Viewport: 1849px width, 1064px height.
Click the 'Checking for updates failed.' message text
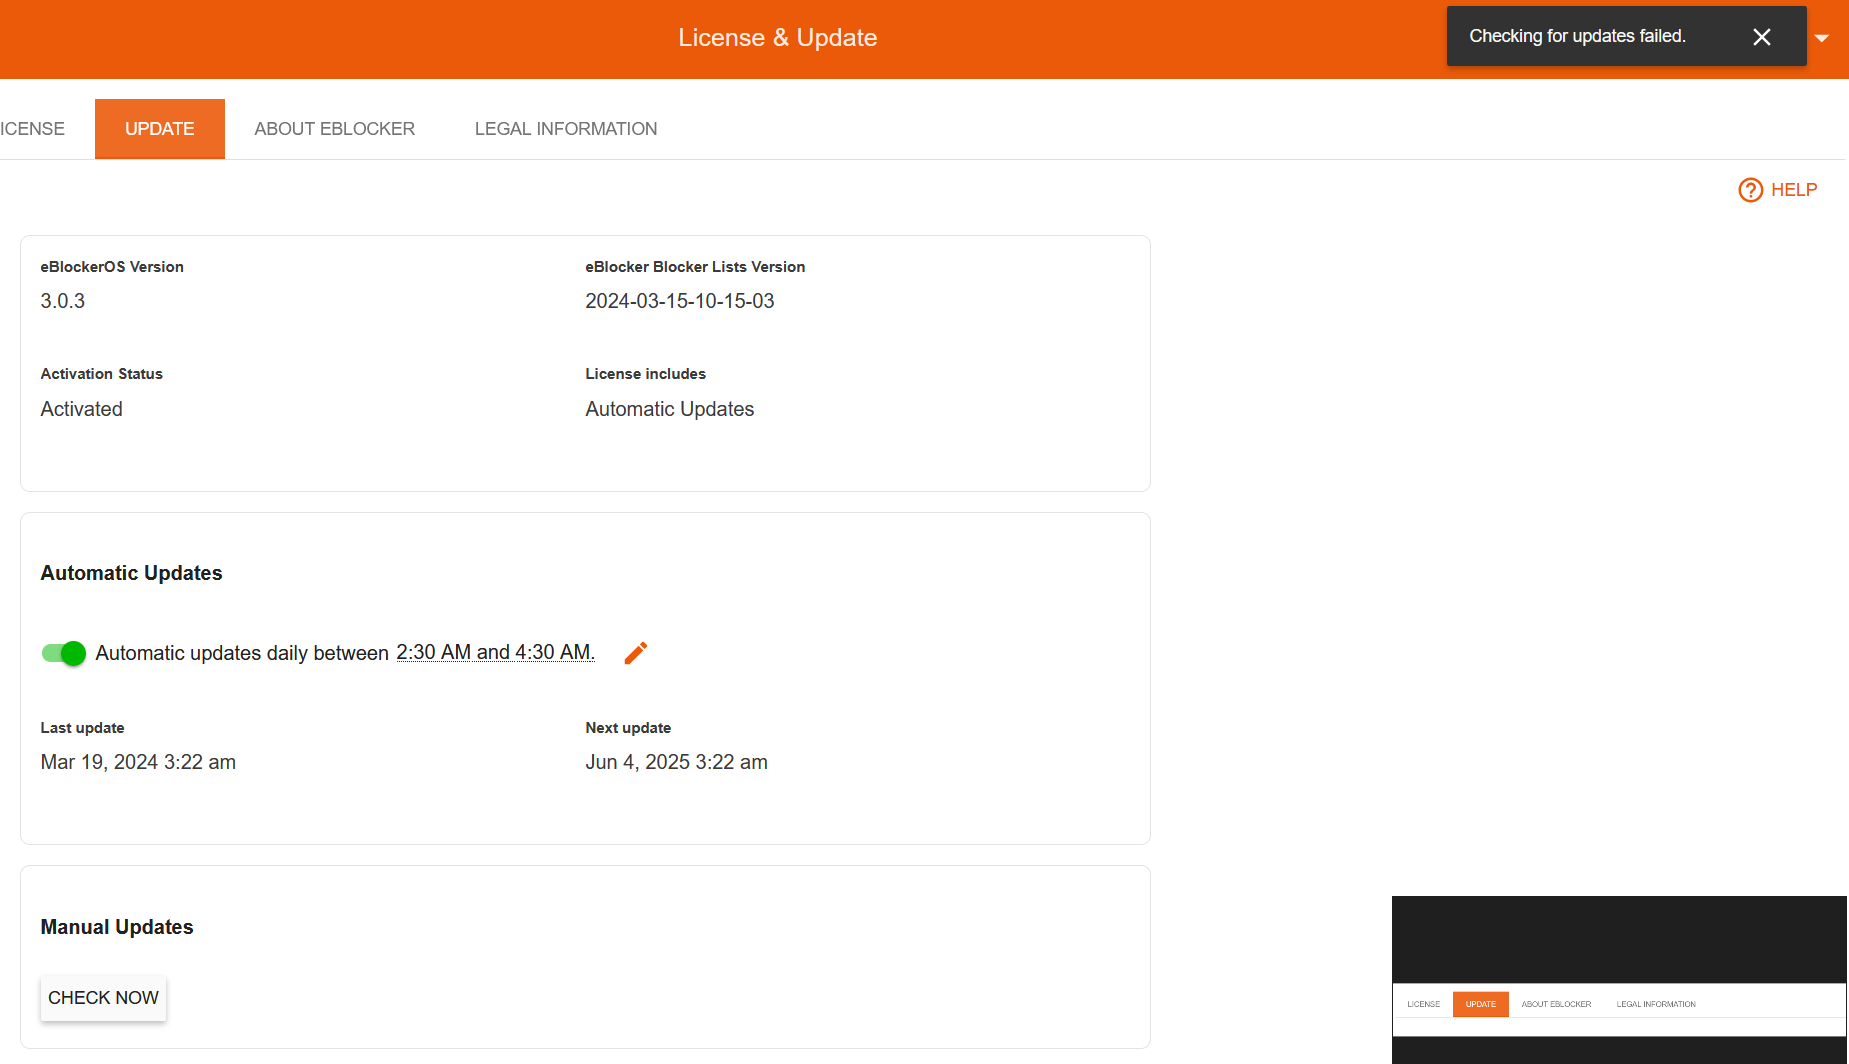click(x=1577, y=36)
